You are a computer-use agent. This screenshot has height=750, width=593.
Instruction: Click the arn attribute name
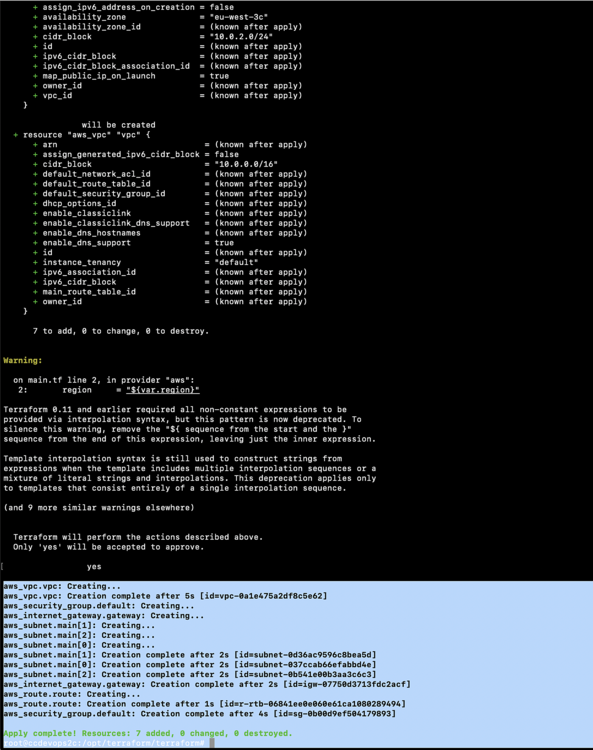[50, 144]
